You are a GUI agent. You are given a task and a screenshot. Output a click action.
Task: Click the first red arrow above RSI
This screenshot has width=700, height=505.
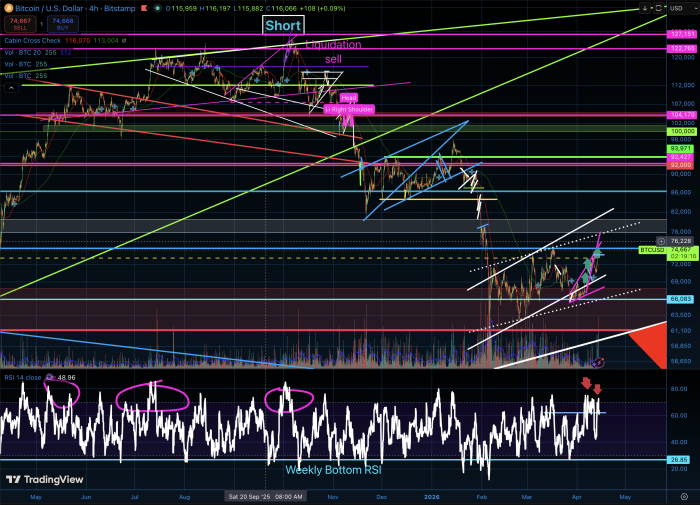[586, 383]
